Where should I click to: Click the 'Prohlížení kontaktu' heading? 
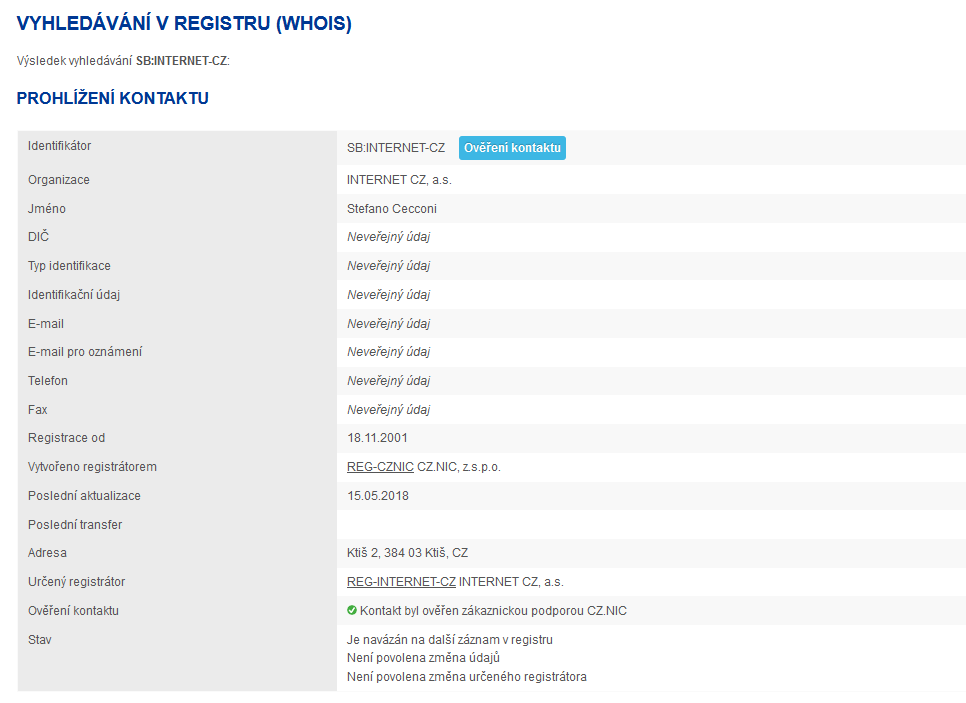point(113,99)
